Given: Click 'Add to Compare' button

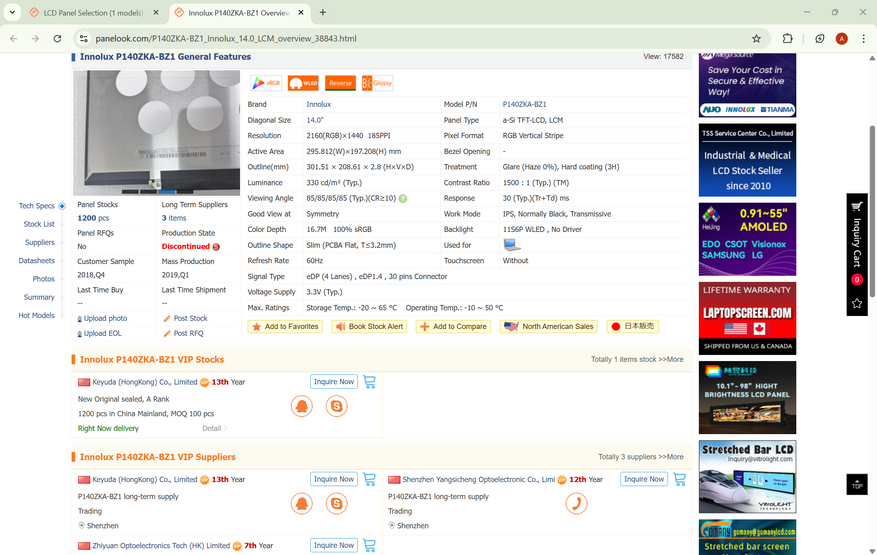Looking at the screenshot, I should (x=454, y=327).
